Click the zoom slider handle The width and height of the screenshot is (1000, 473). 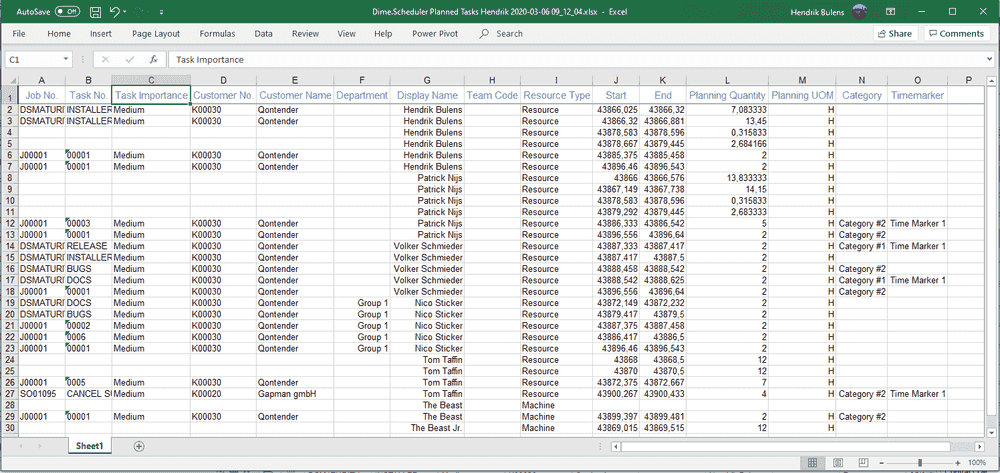[920, 462]
